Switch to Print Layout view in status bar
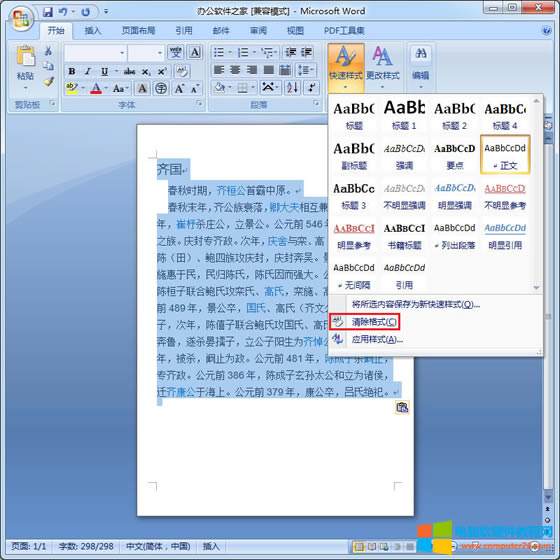Image resolution: width=560 pixels, height=560 pixels. pyautogui.click(x=359, y=546)
